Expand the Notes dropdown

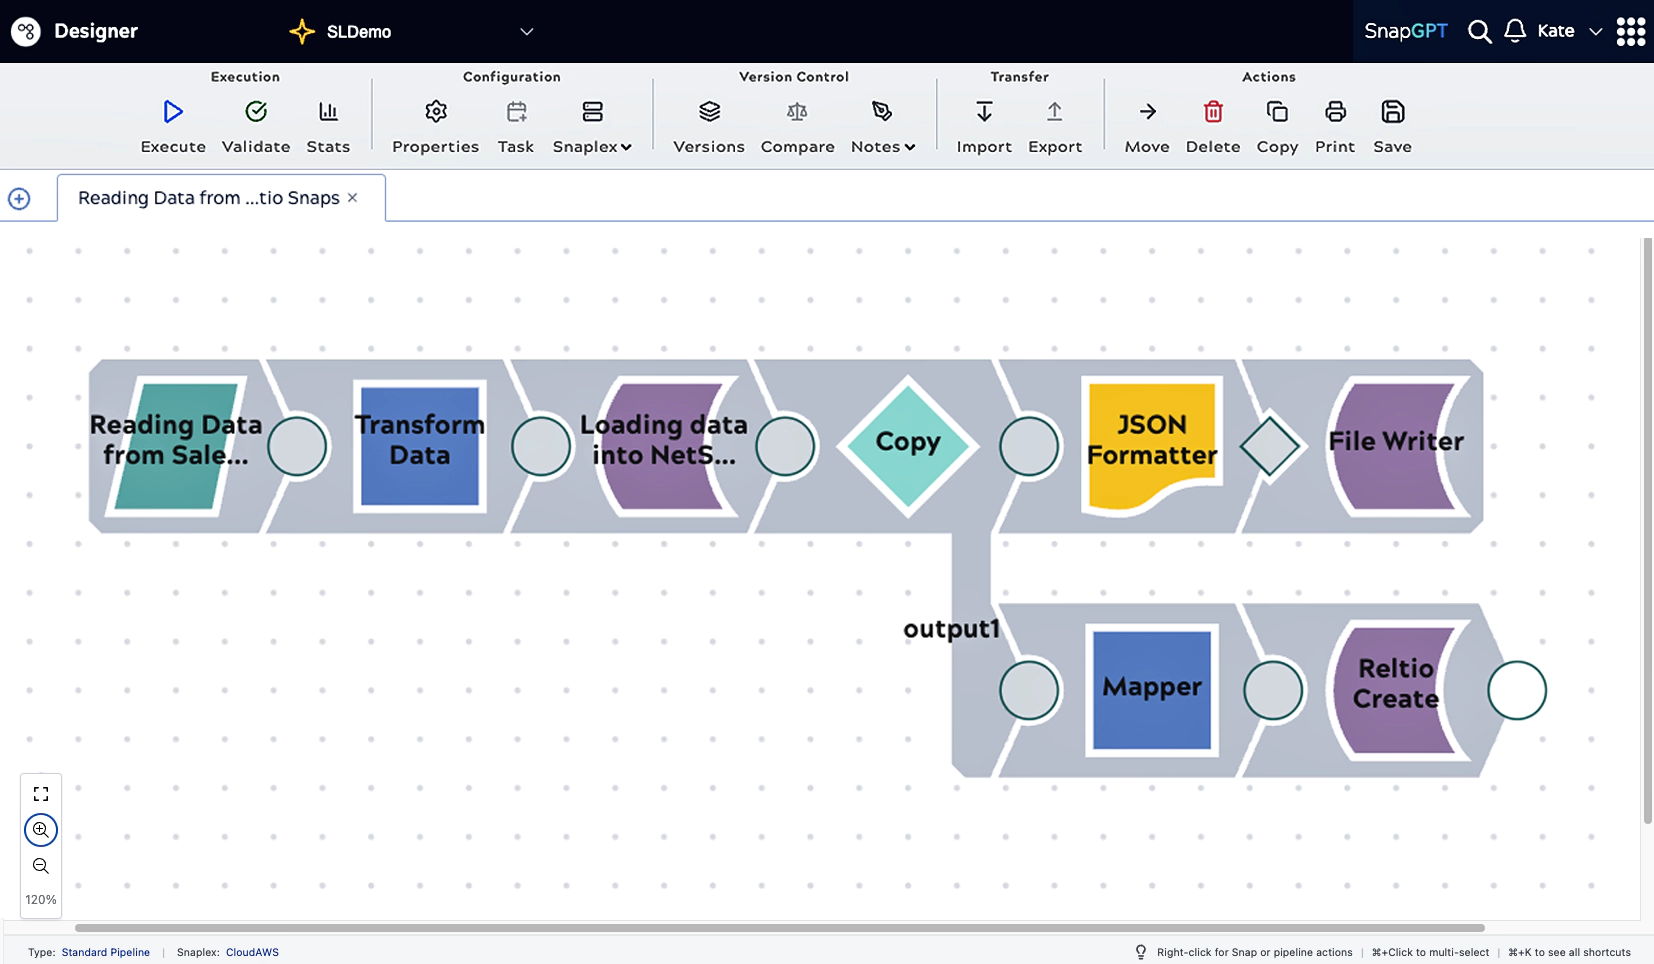coord(883,146)
